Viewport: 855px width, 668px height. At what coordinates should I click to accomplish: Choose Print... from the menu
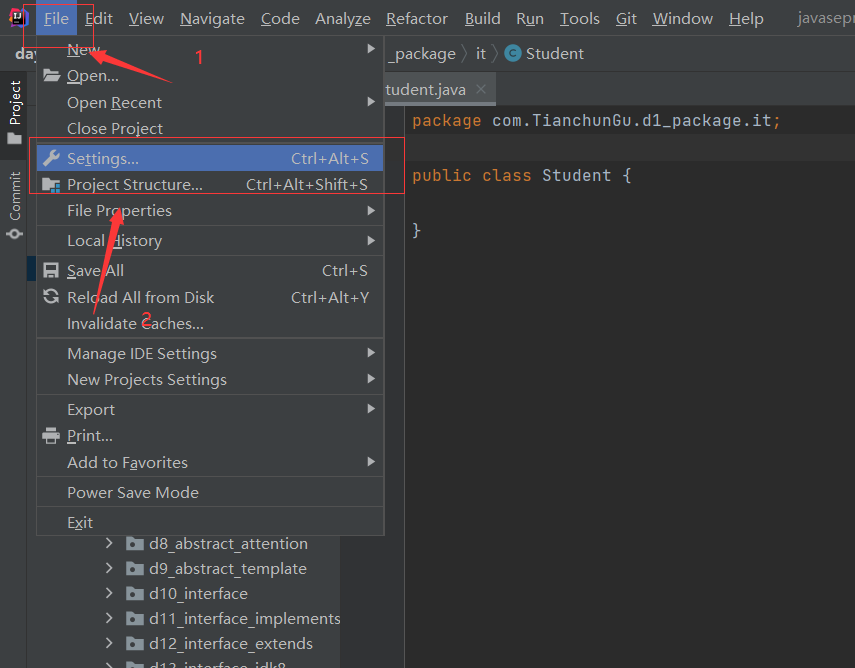(210, 436)
